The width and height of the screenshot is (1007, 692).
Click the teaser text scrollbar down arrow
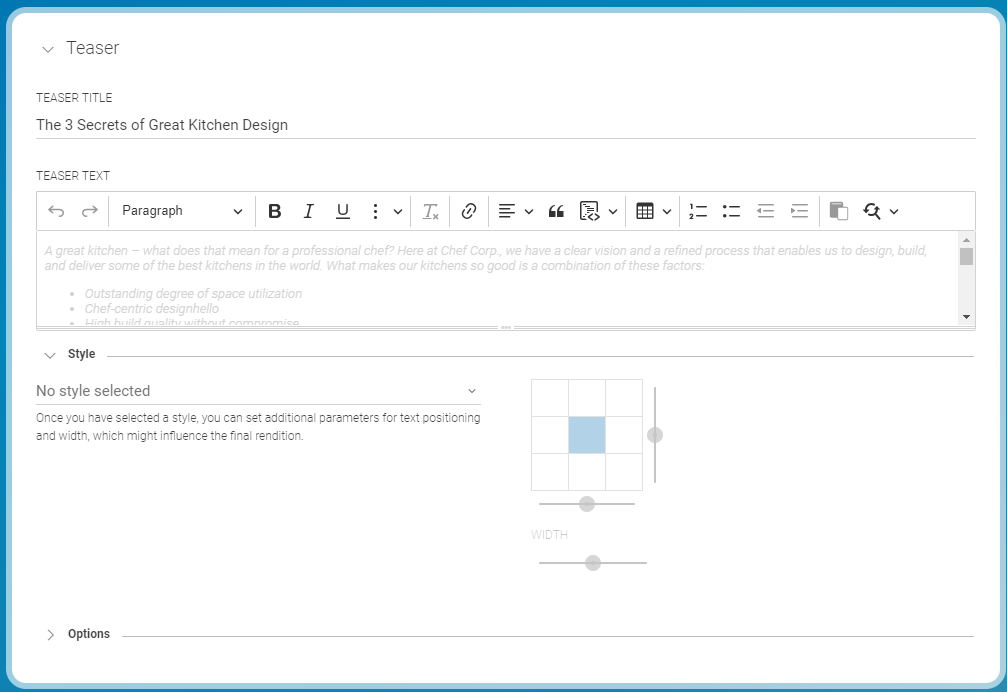point(966,316)
